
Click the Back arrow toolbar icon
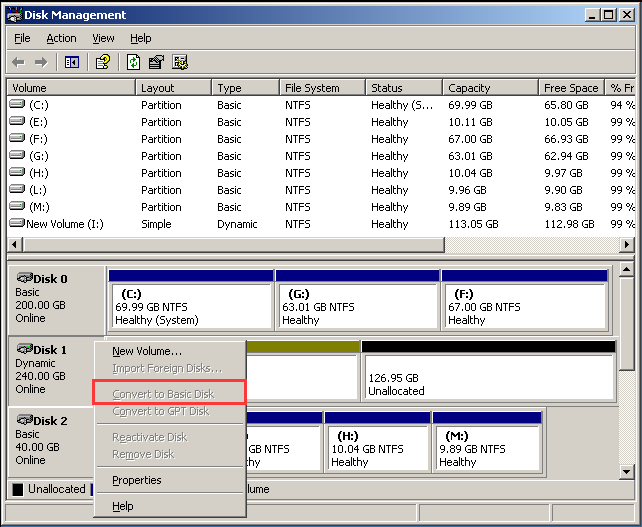coord(18,63)
